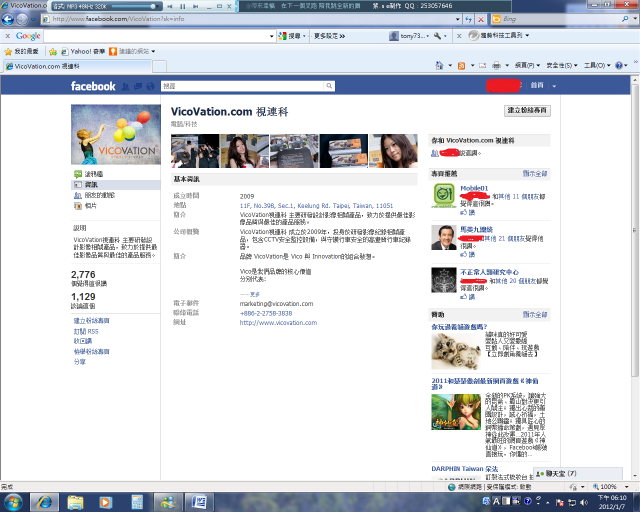640x512 pixels.
Task: Click the Bing search magnifier icon
Action: pyautogui.click(x=625, y=19)
